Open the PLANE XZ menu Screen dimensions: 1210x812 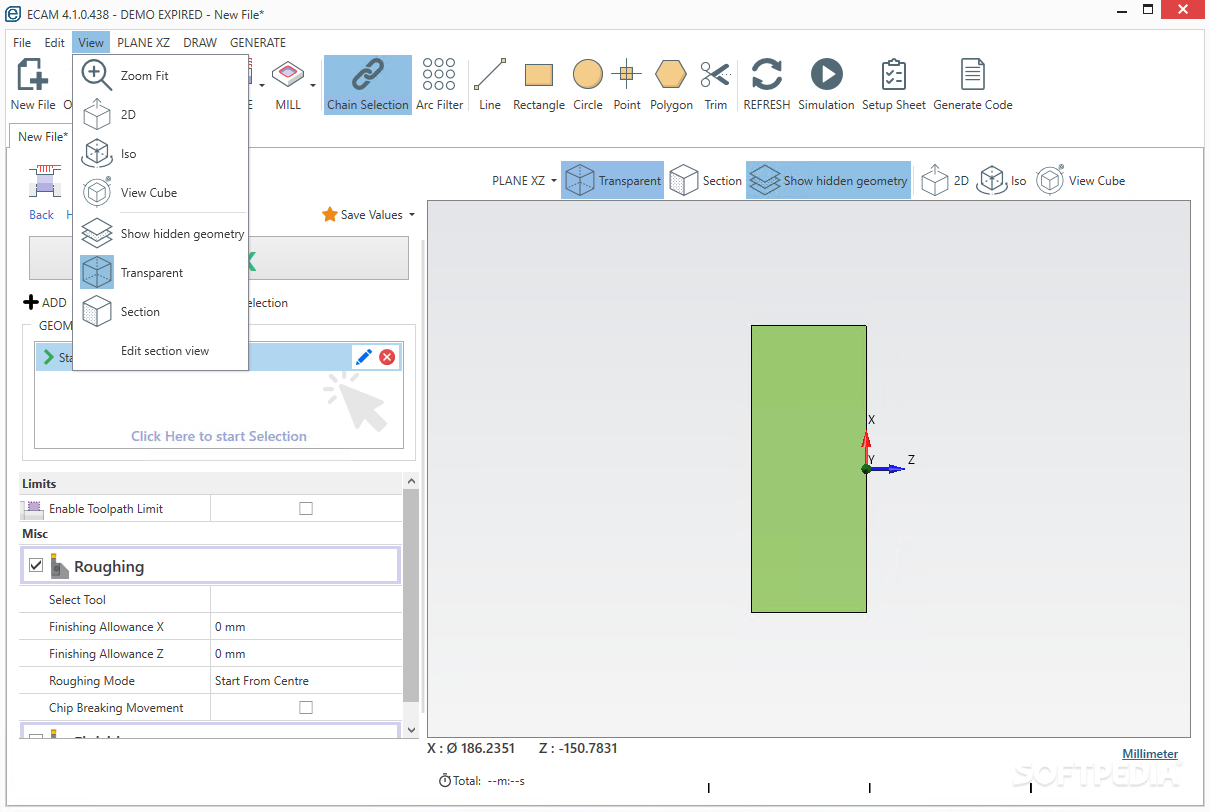click(143, 43)
